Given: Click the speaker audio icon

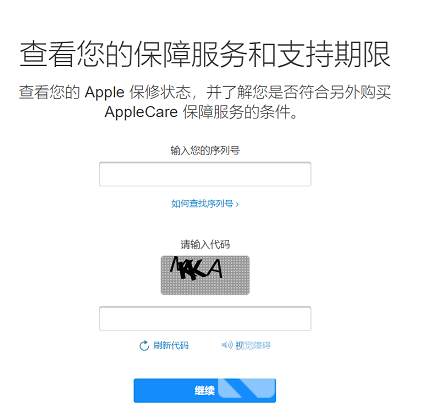Looking at the screenshot, I should pyautogui.click(x=227, y=345).
